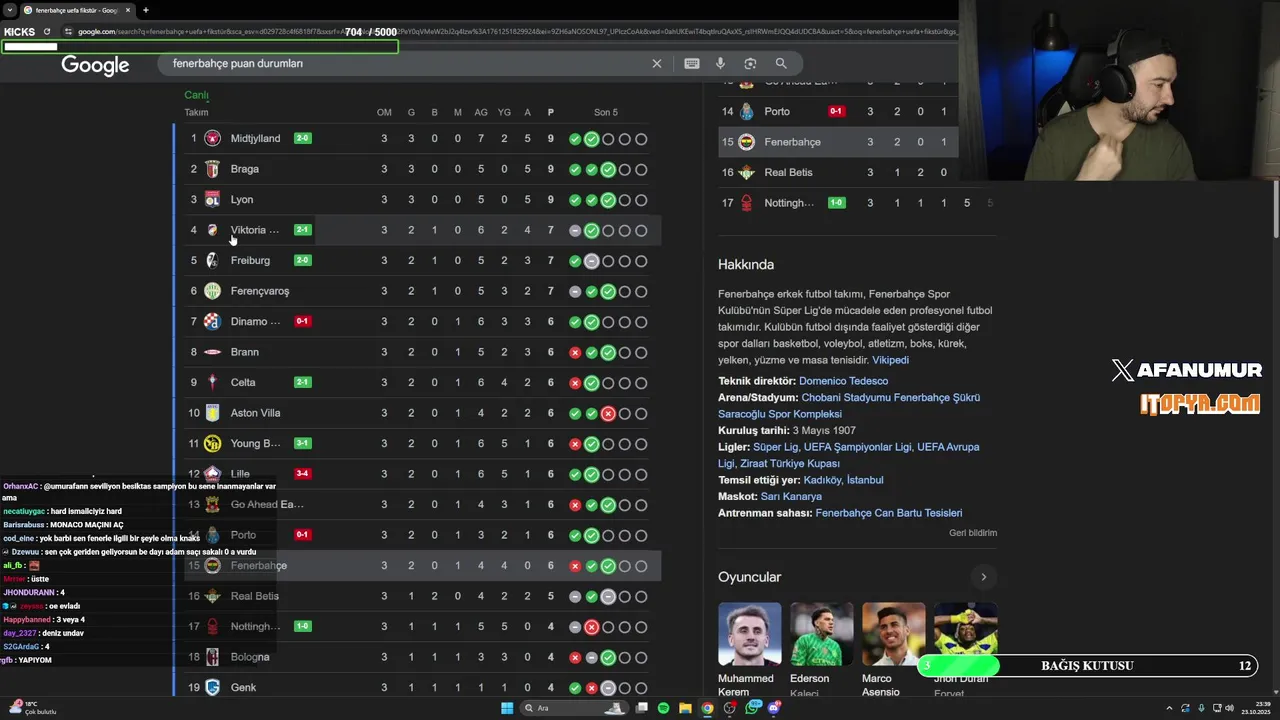Open a new browser tab
The height and width of the screenshot is (720, 1280).
(146, 10)
